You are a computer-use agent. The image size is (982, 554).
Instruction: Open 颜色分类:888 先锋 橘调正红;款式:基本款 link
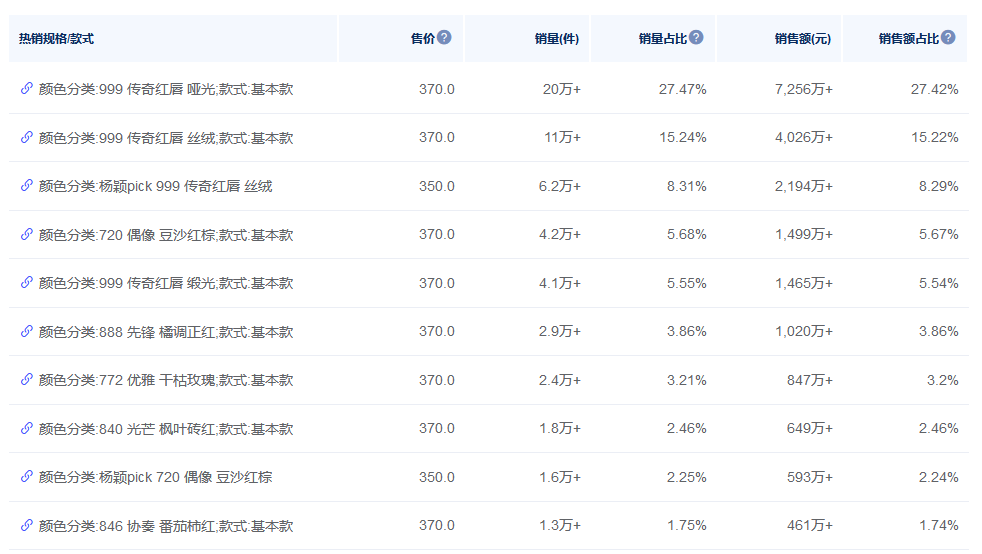166,332
